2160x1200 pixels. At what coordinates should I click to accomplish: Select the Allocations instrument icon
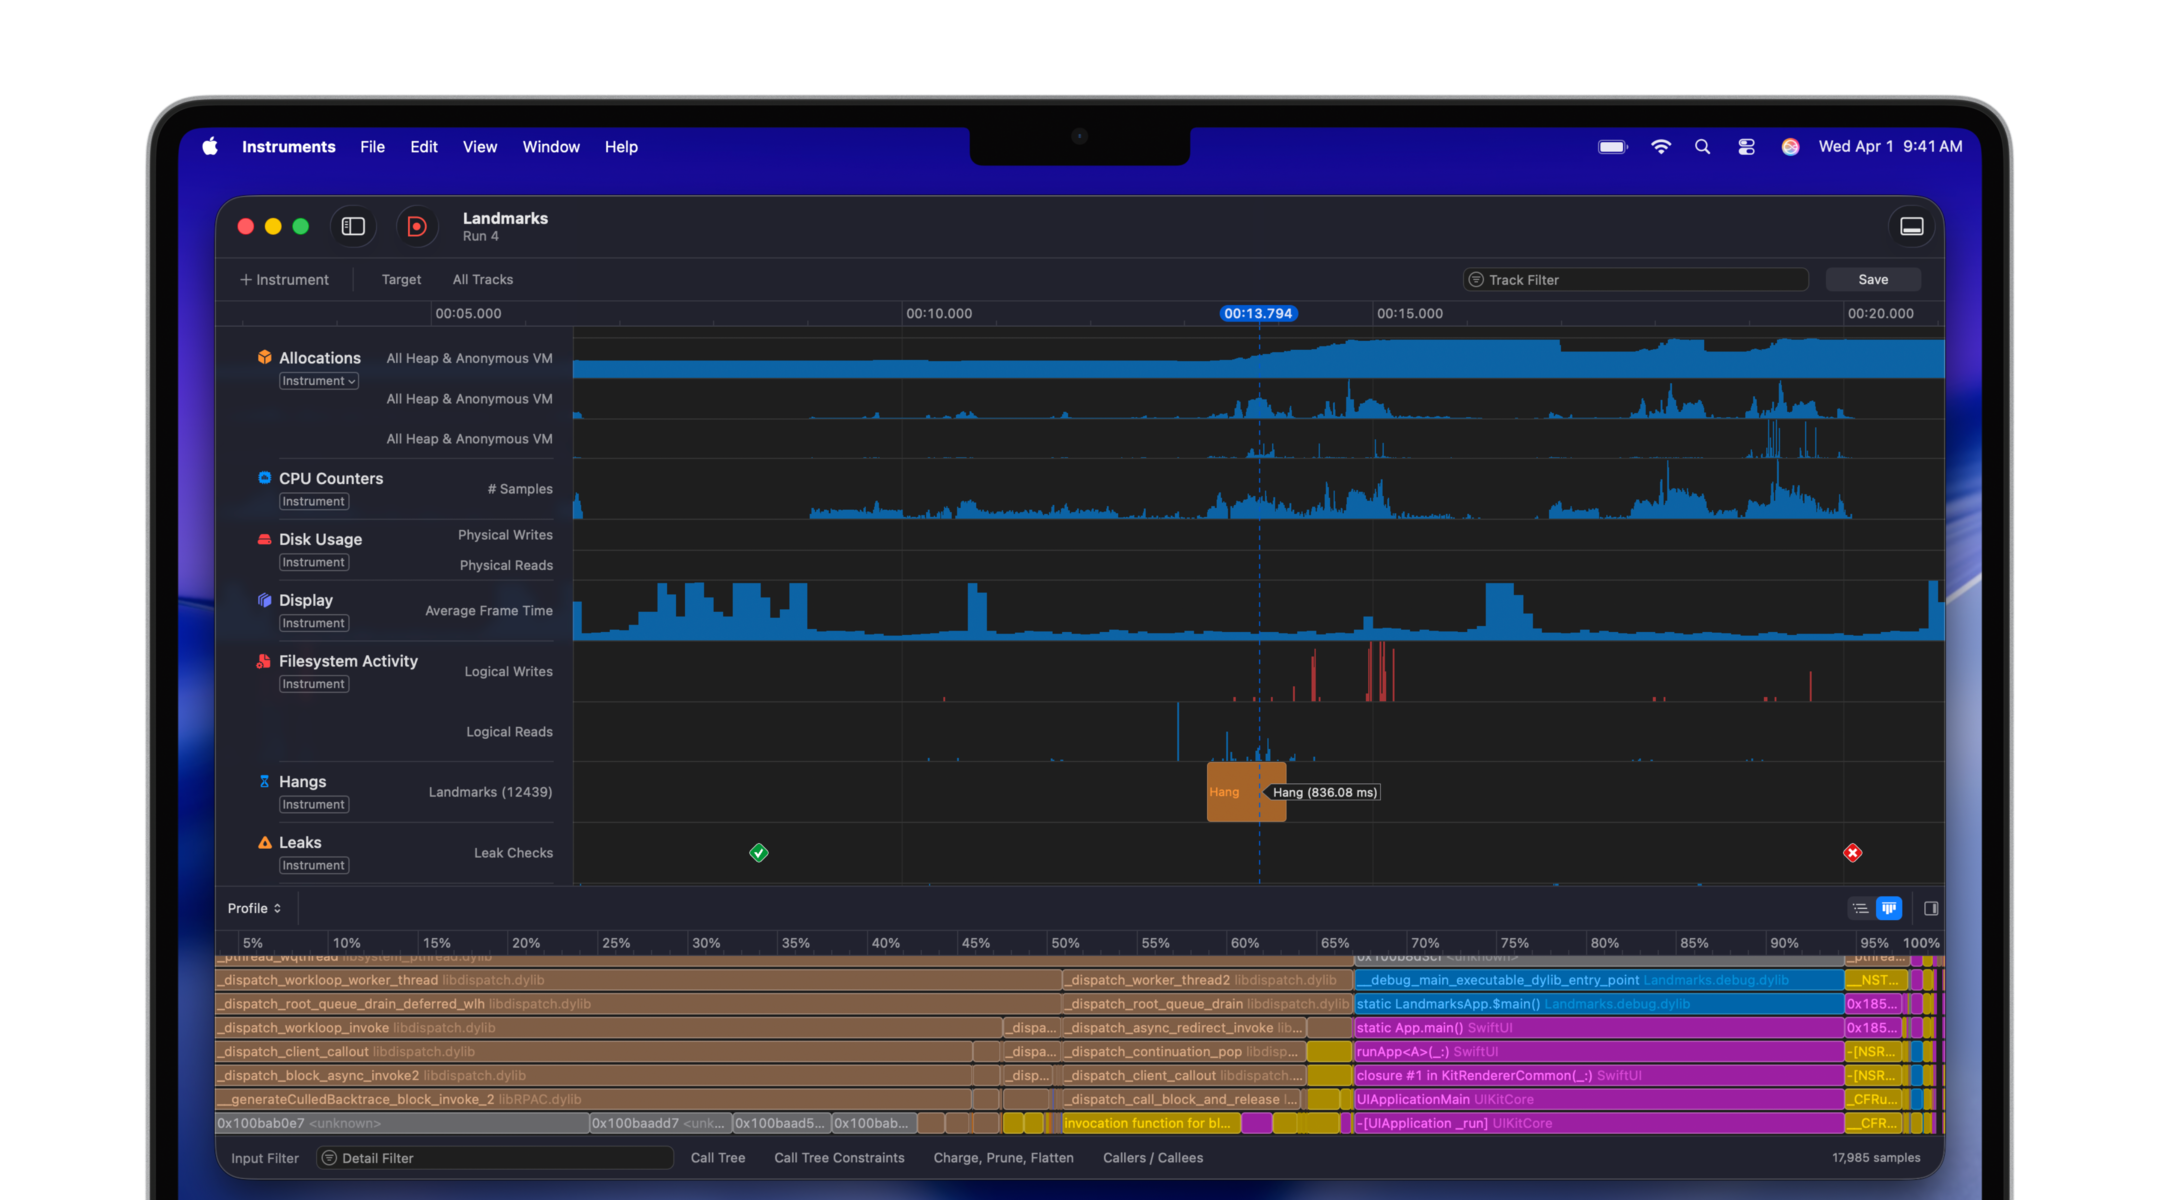[x=264, y=357]
